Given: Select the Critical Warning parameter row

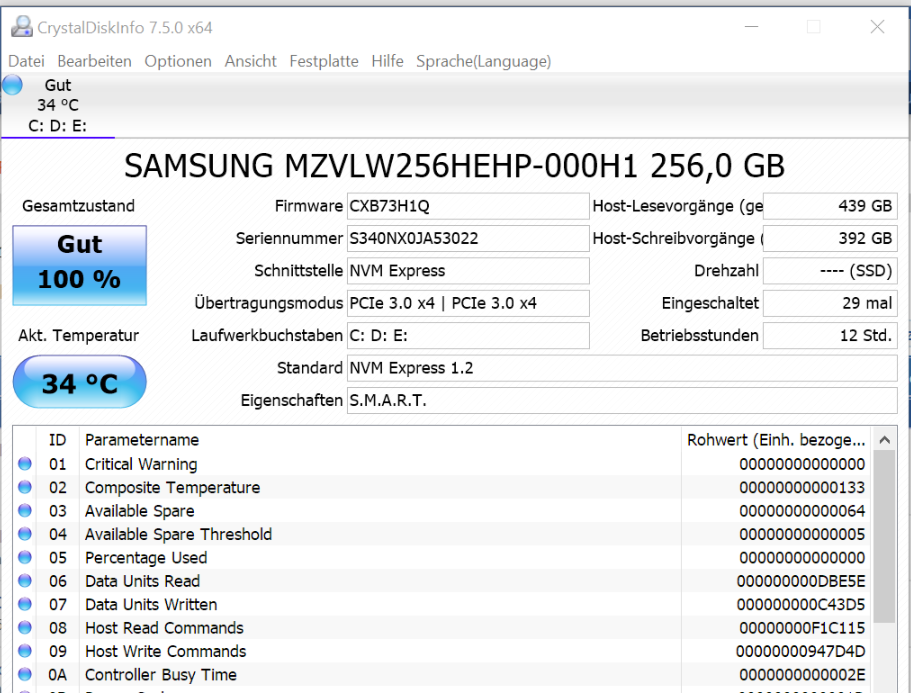Looking at the screenshot, I should pos(442,464).
